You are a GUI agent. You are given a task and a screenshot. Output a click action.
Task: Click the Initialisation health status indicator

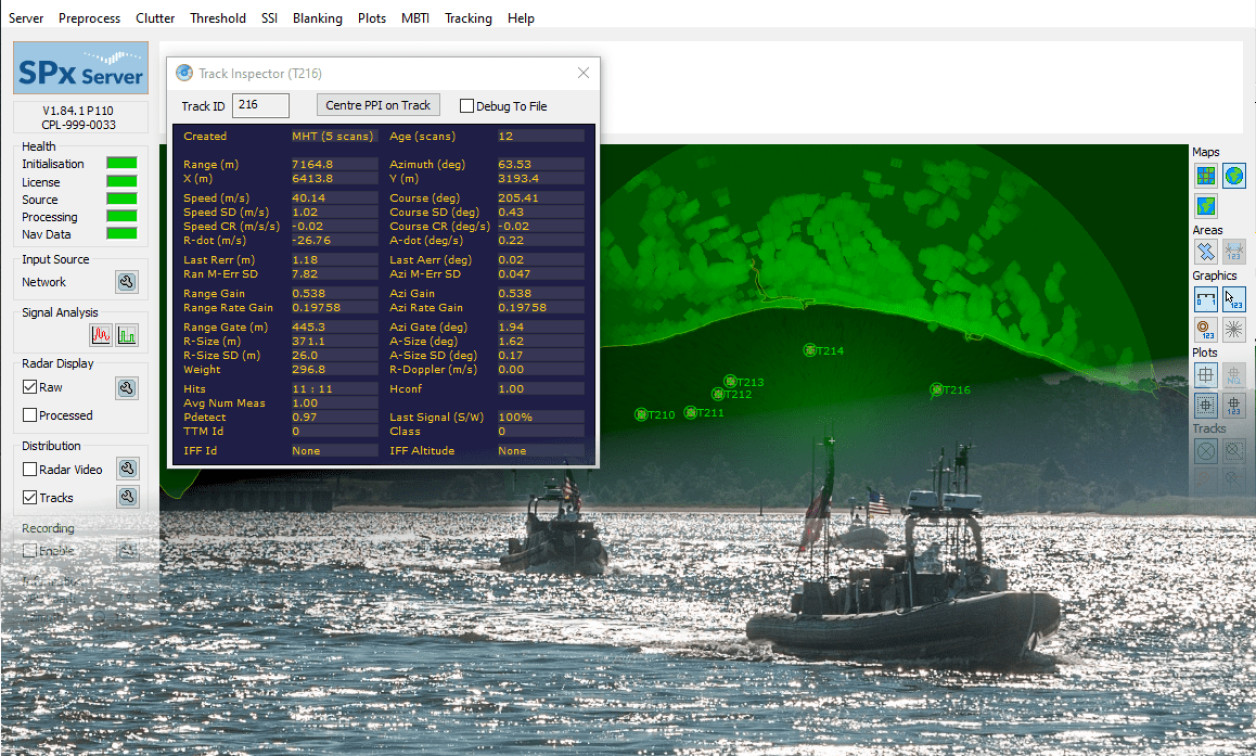coord(122,163)
